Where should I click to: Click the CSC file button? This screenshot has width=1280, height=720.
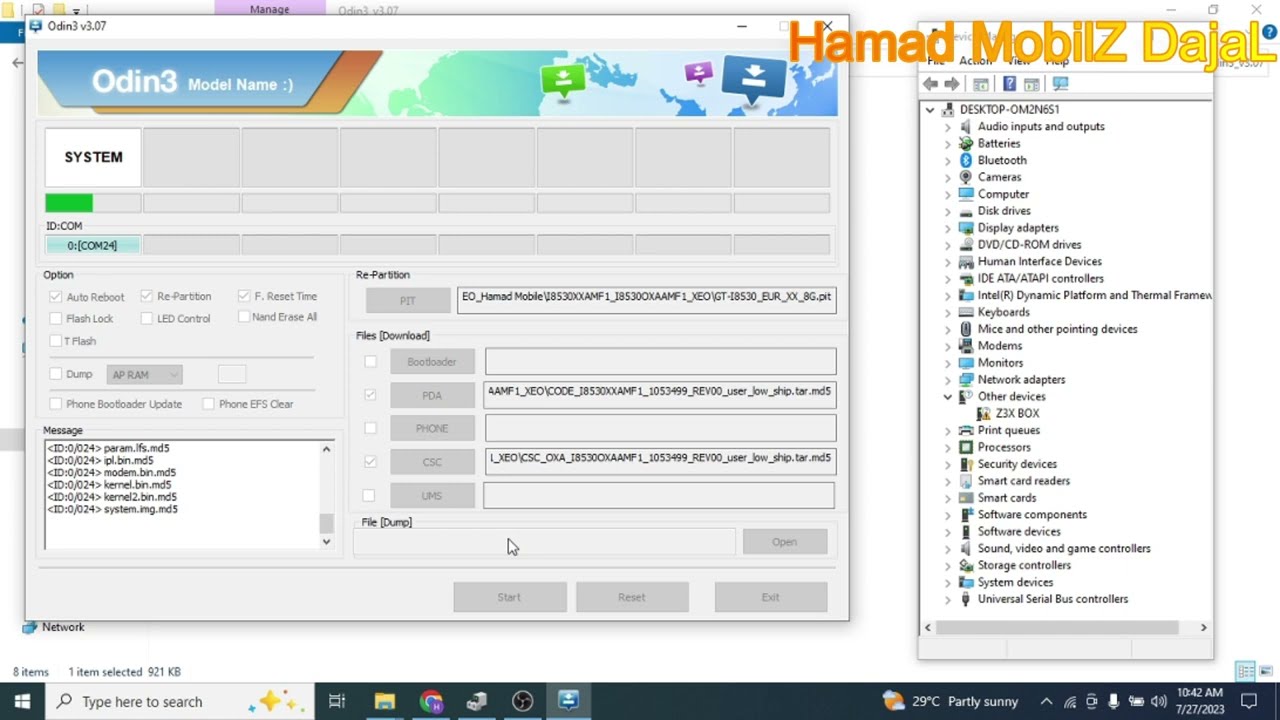coord(432,462)
